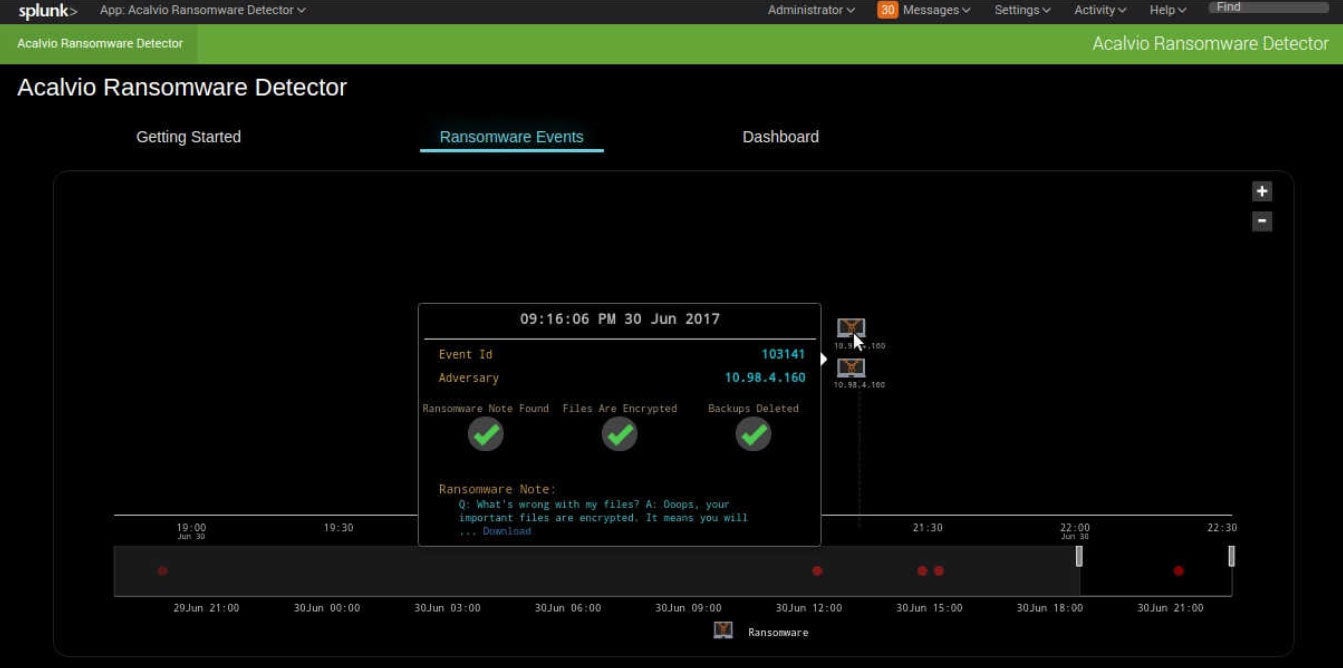
Task: Open the App: Acalvio Ransomware Detector dropdown
Action: [x=203, y=10]
